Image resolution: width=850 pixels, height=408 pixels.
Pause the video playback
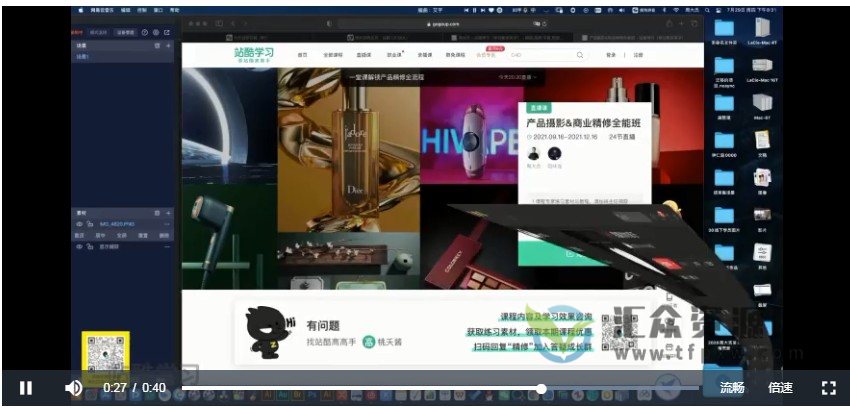[x=25, y=388]
